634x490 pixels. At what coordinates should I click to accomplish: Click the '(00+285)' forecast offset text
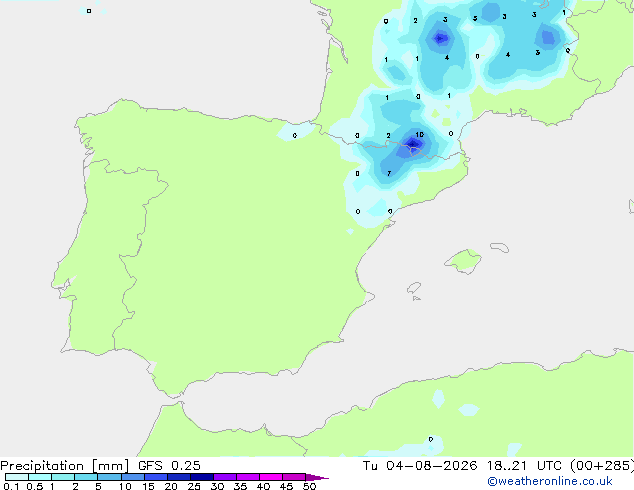click(602, 466)
